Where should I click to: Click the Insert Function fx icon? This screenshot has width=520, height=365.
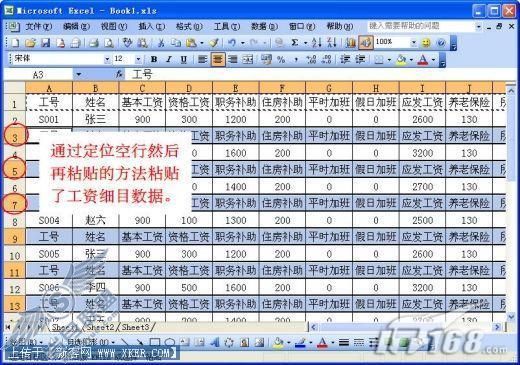click(x=119, y=74)
